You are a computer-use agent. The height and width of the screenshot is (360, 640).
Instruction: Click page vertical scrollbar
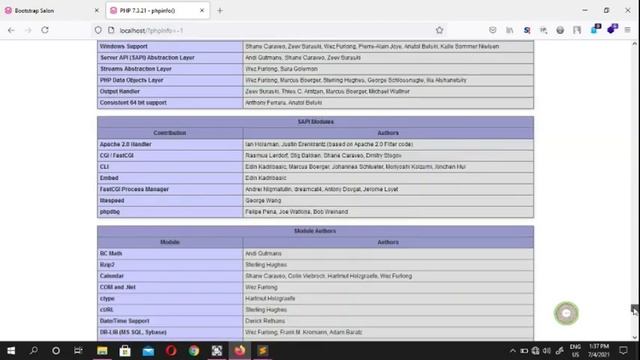(635, 309)
